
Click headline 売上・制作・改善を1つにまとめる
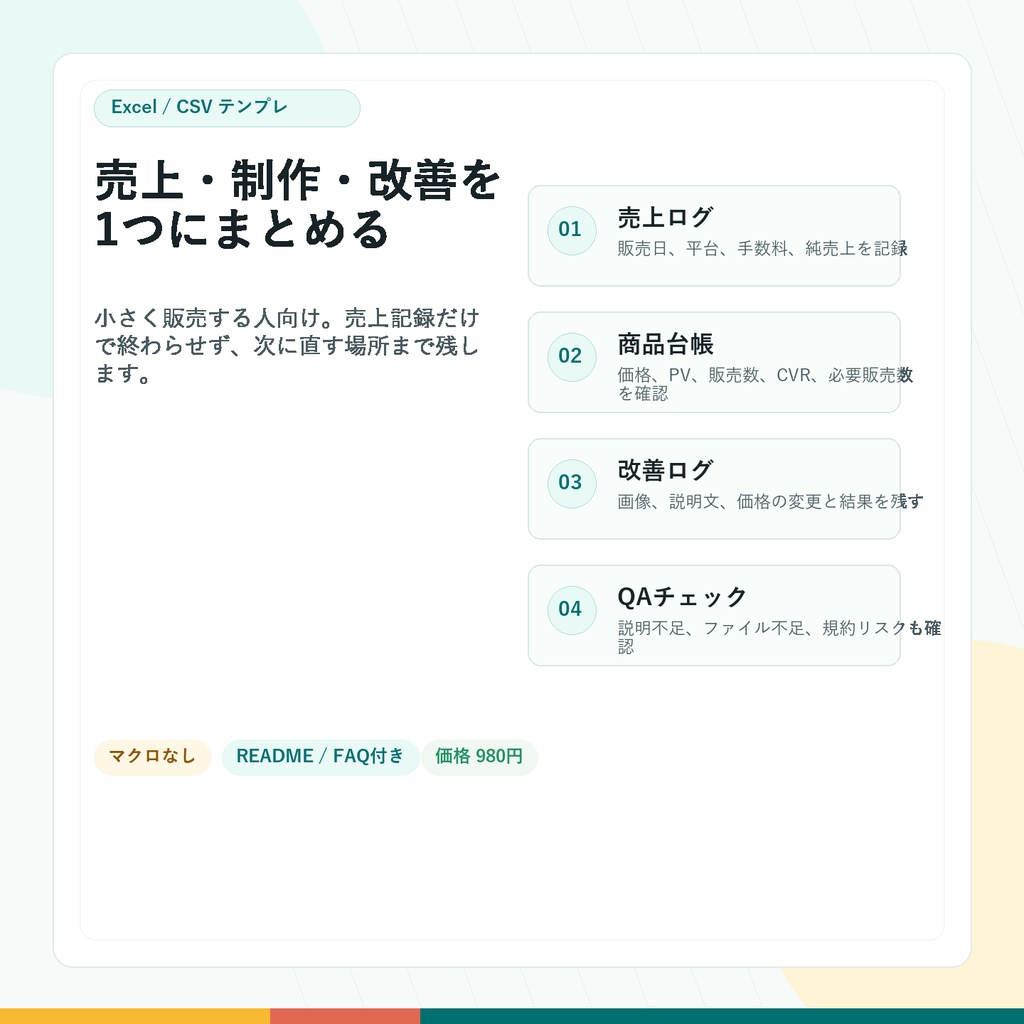tap(297, 204)
